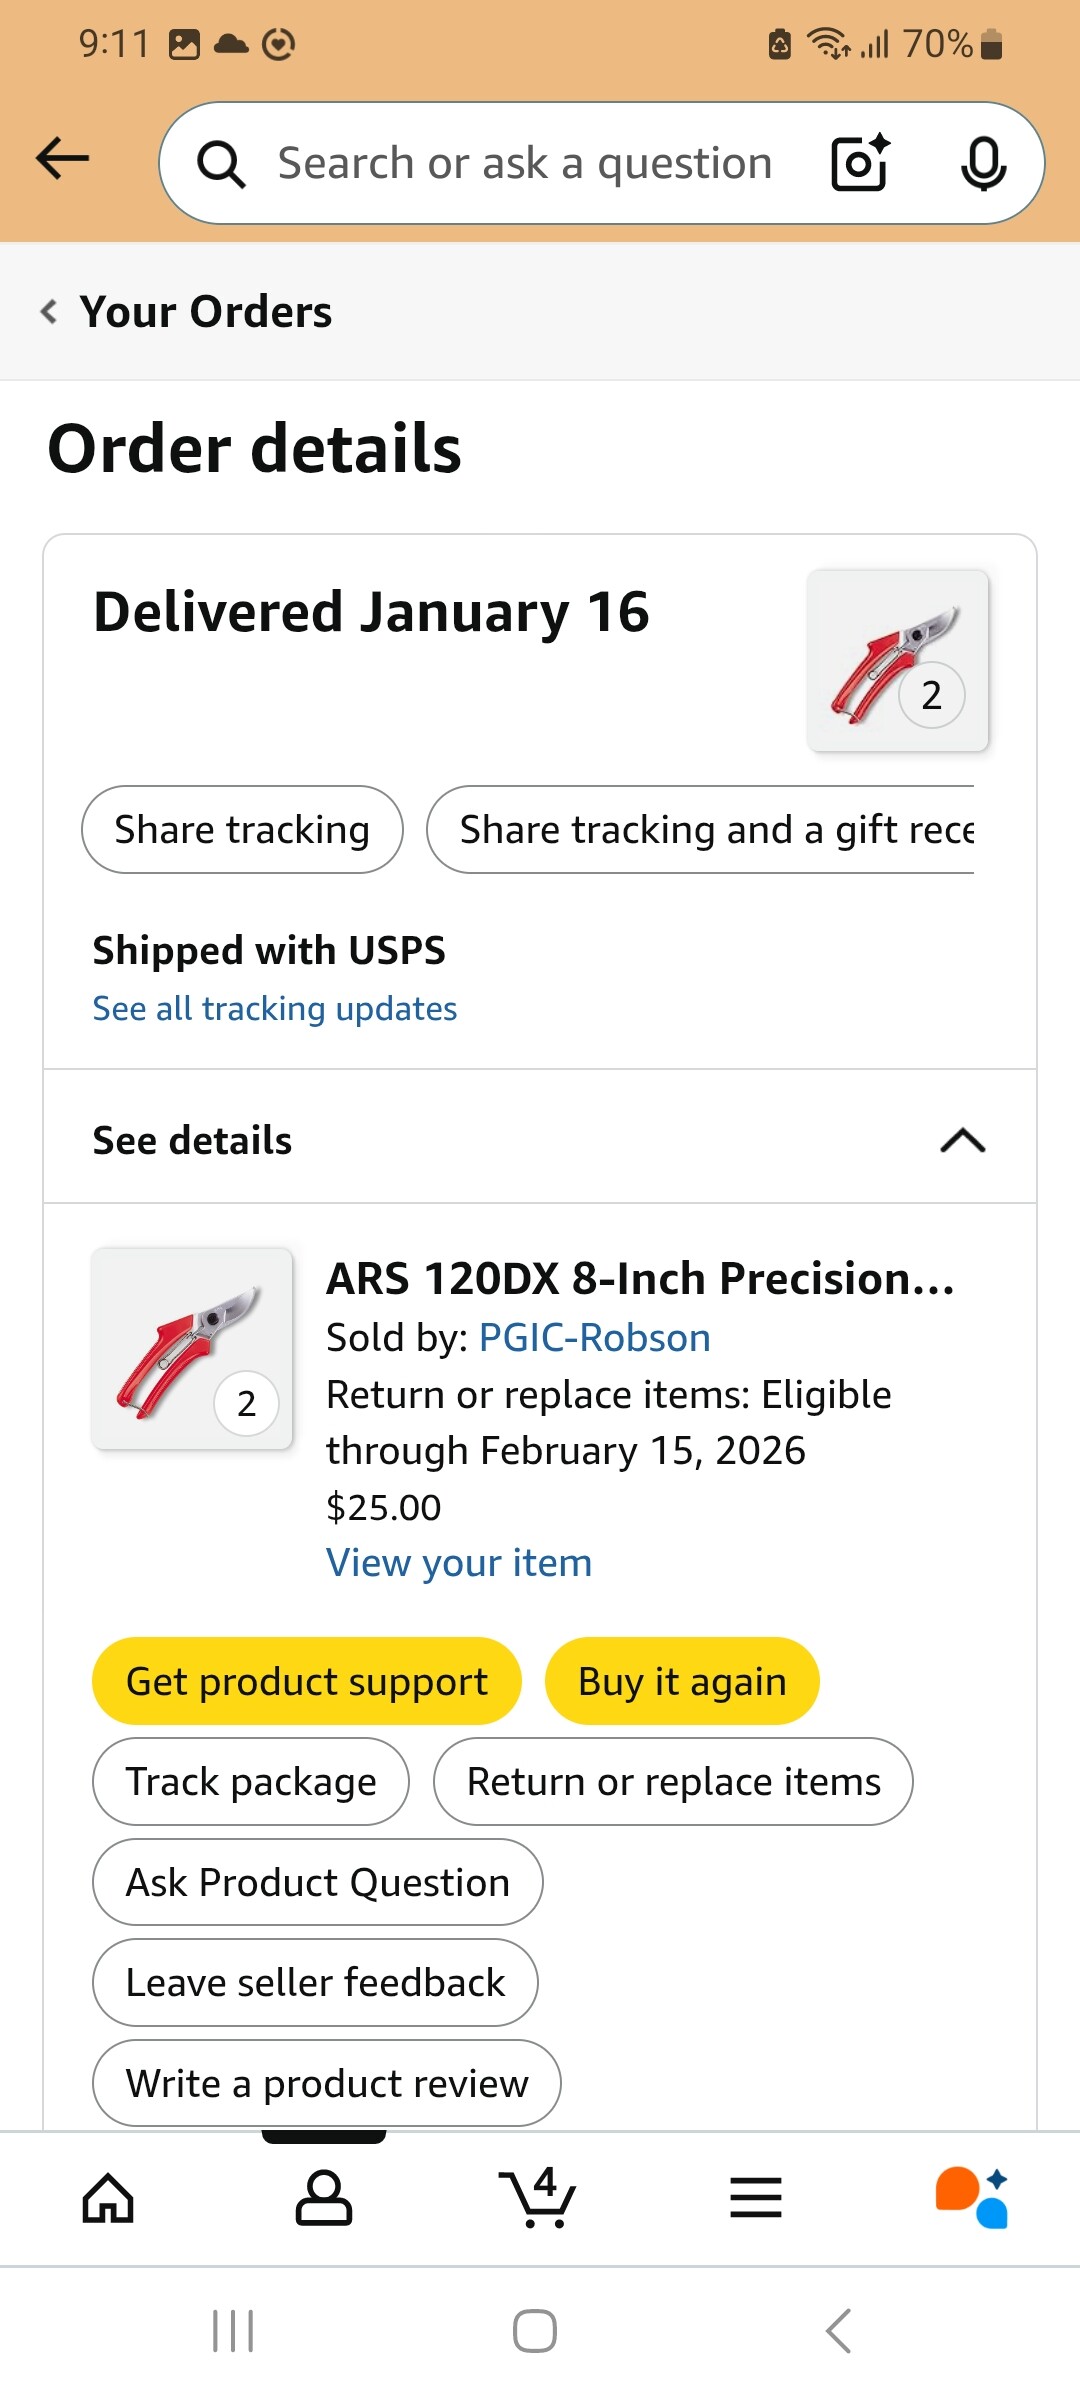The height and width of the screenshot is (2400, 1080).
Task: Click Share tracking button
Action: [x=242, y=830]
